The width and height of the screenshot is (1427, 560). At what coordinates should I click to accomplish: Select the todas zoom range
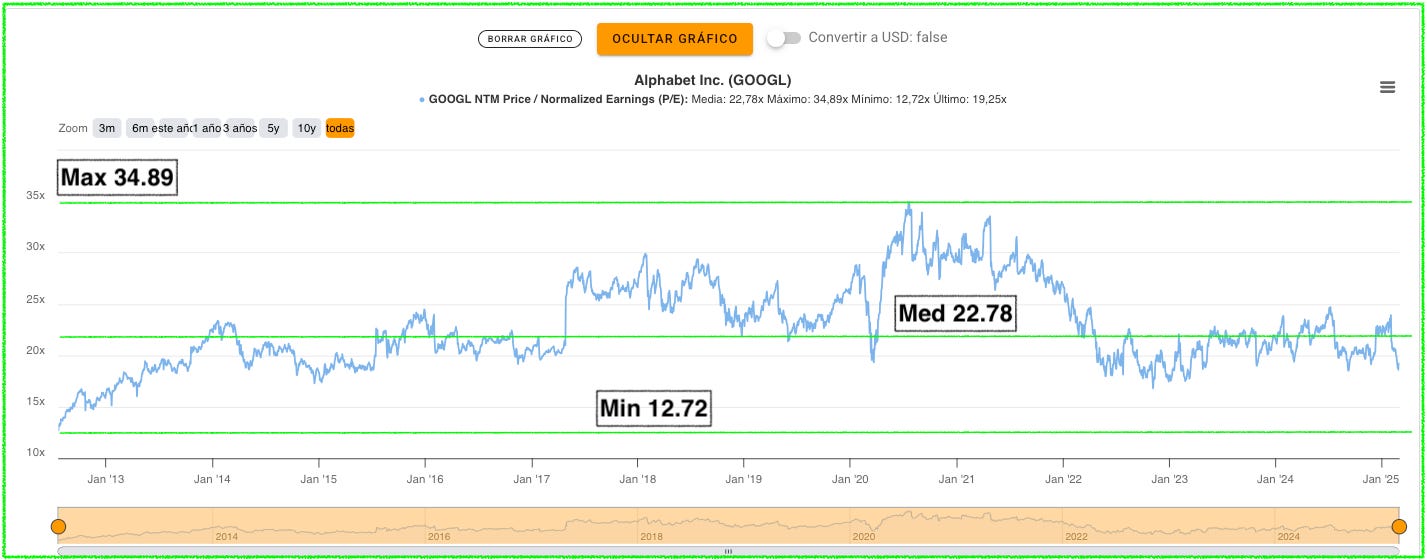340,128
